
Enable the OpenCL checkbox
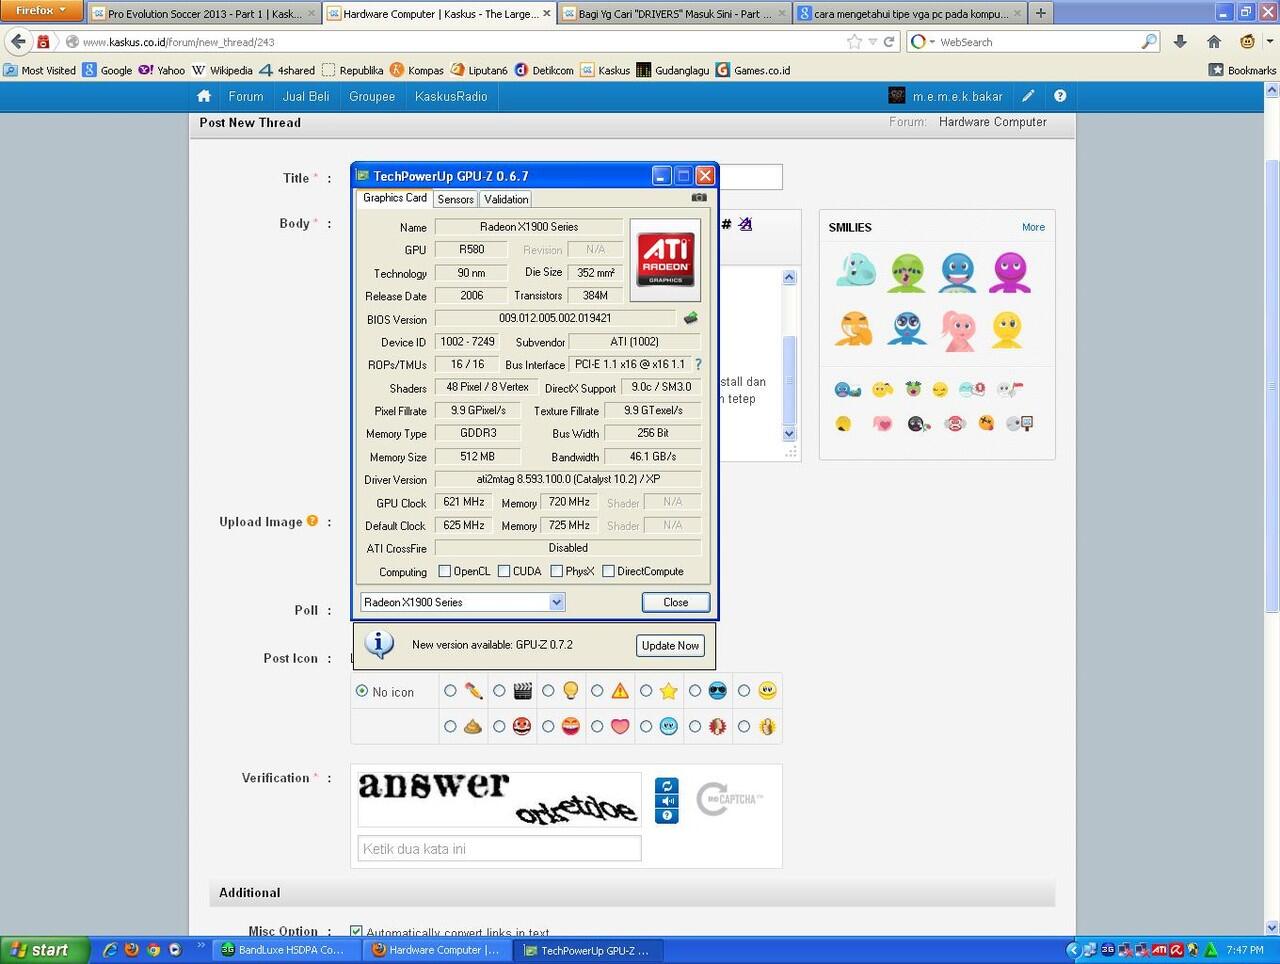[x=445, y=571]
